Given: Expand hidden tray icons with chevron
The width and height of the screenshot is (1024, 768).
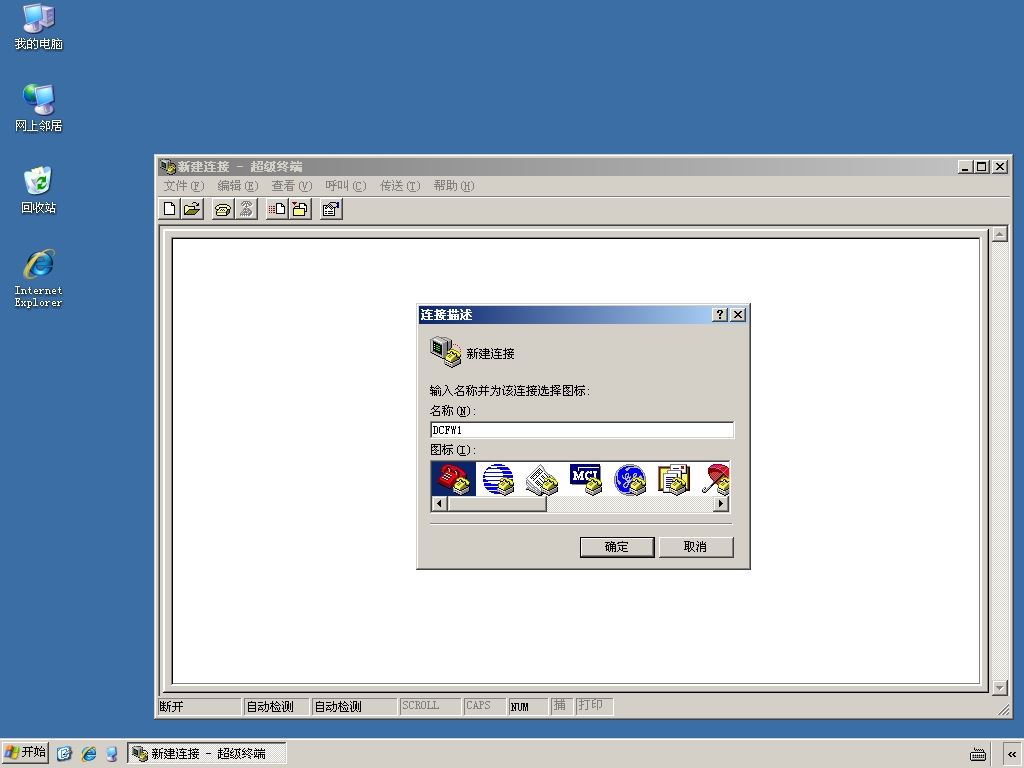Looking at the screenshot, I should 1012,754.
